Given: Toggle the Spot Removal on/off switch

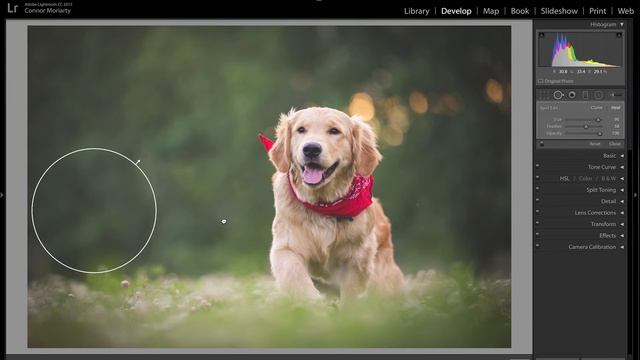Looking at the screenshot, I should click(542, 144).
